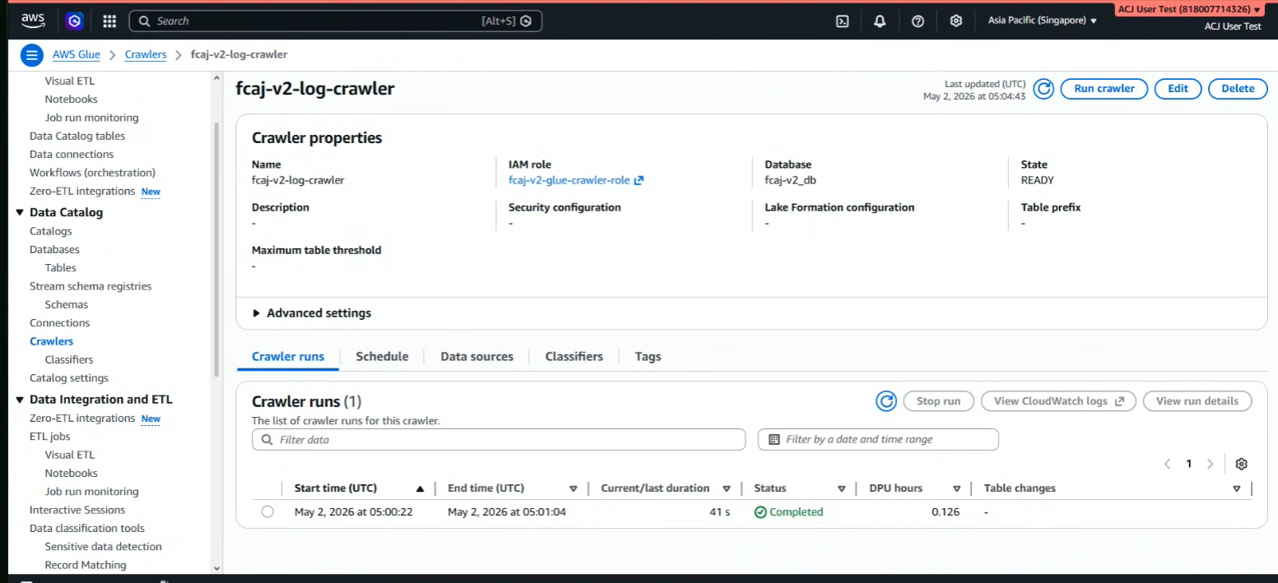The image size is (1278, 583).
Task: Switch to the Classifiers tab
Action: pos(574,356)
